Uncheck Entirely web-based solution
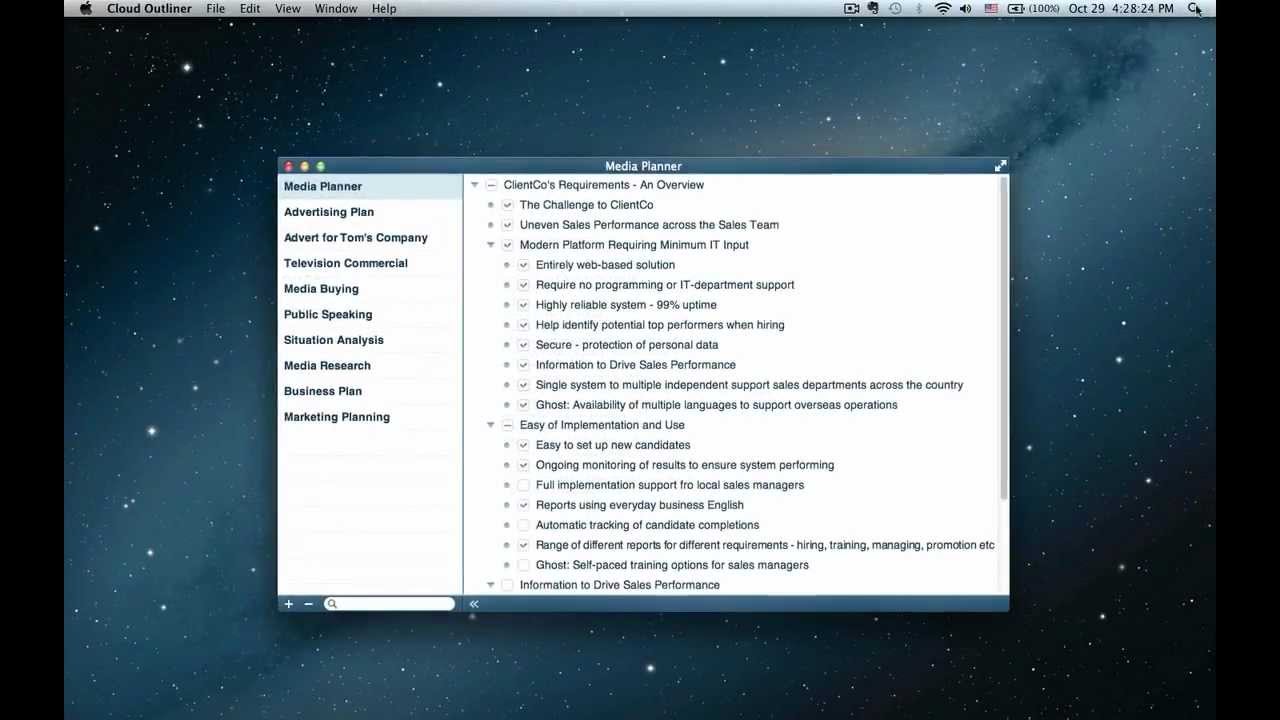The height and width of the screenshot is (720, 1280). [x=523, y=265]
